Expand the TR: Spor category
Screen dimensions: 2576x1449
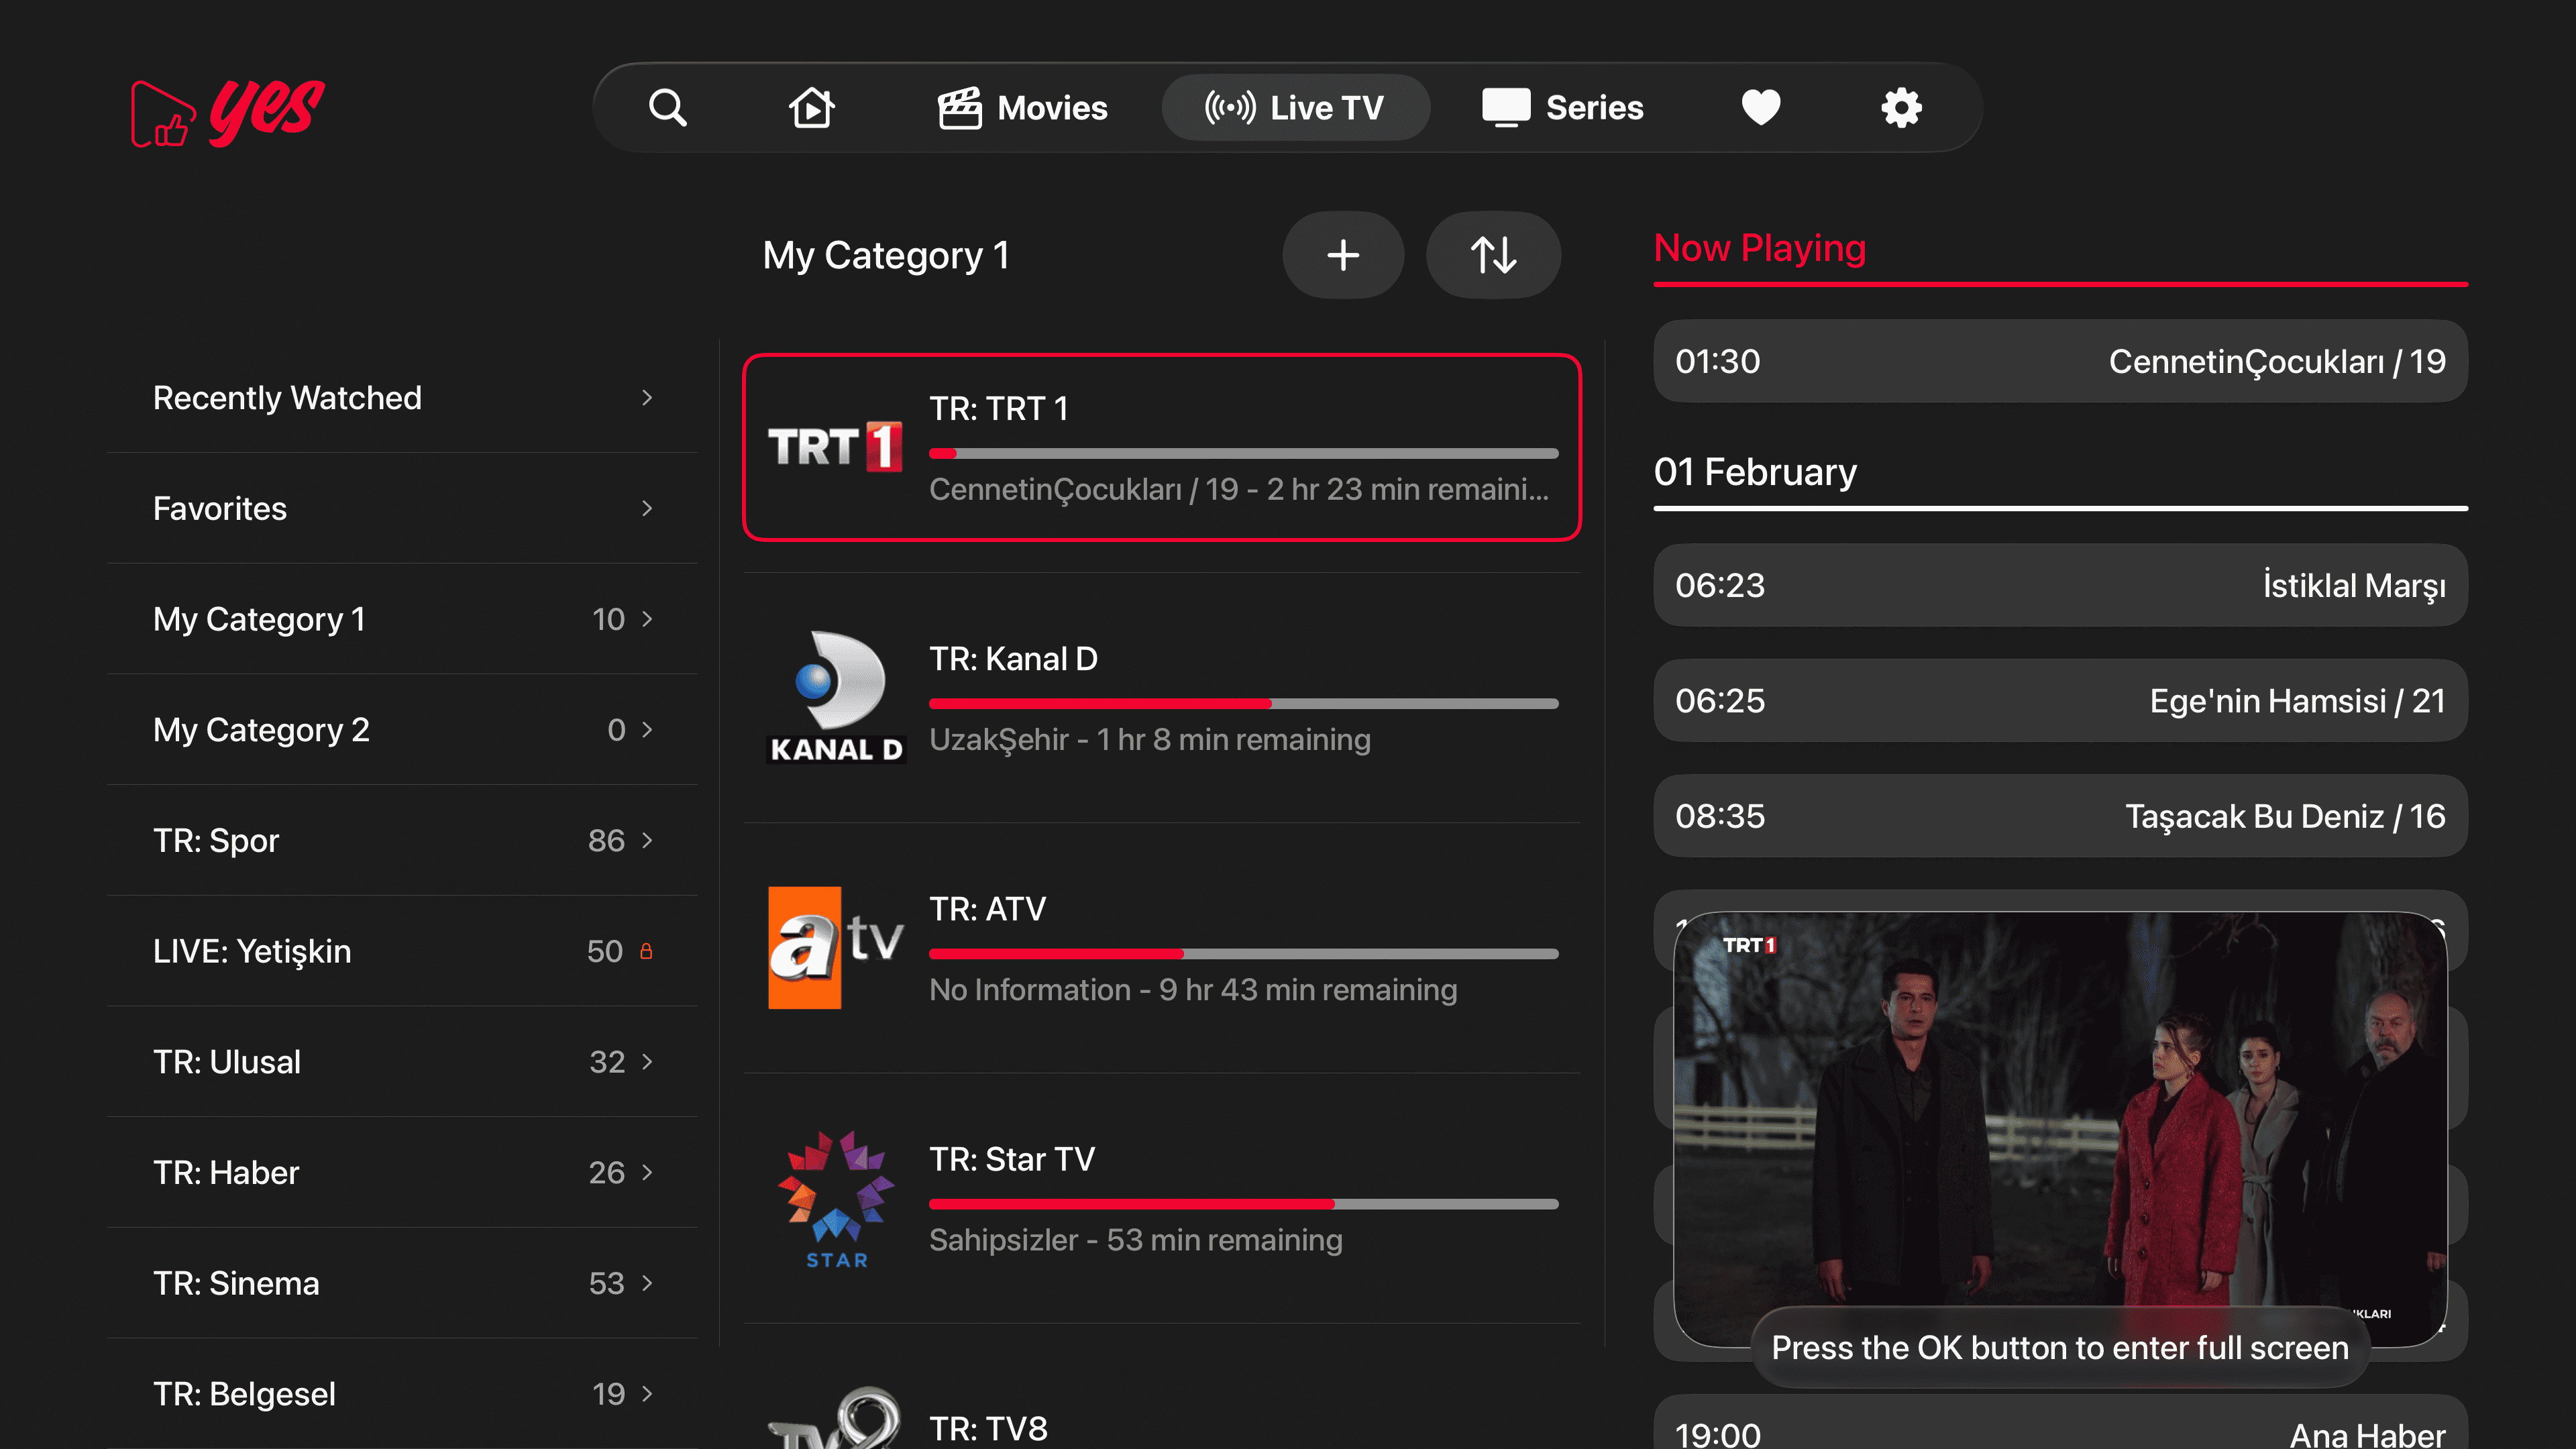click(648, 840)
